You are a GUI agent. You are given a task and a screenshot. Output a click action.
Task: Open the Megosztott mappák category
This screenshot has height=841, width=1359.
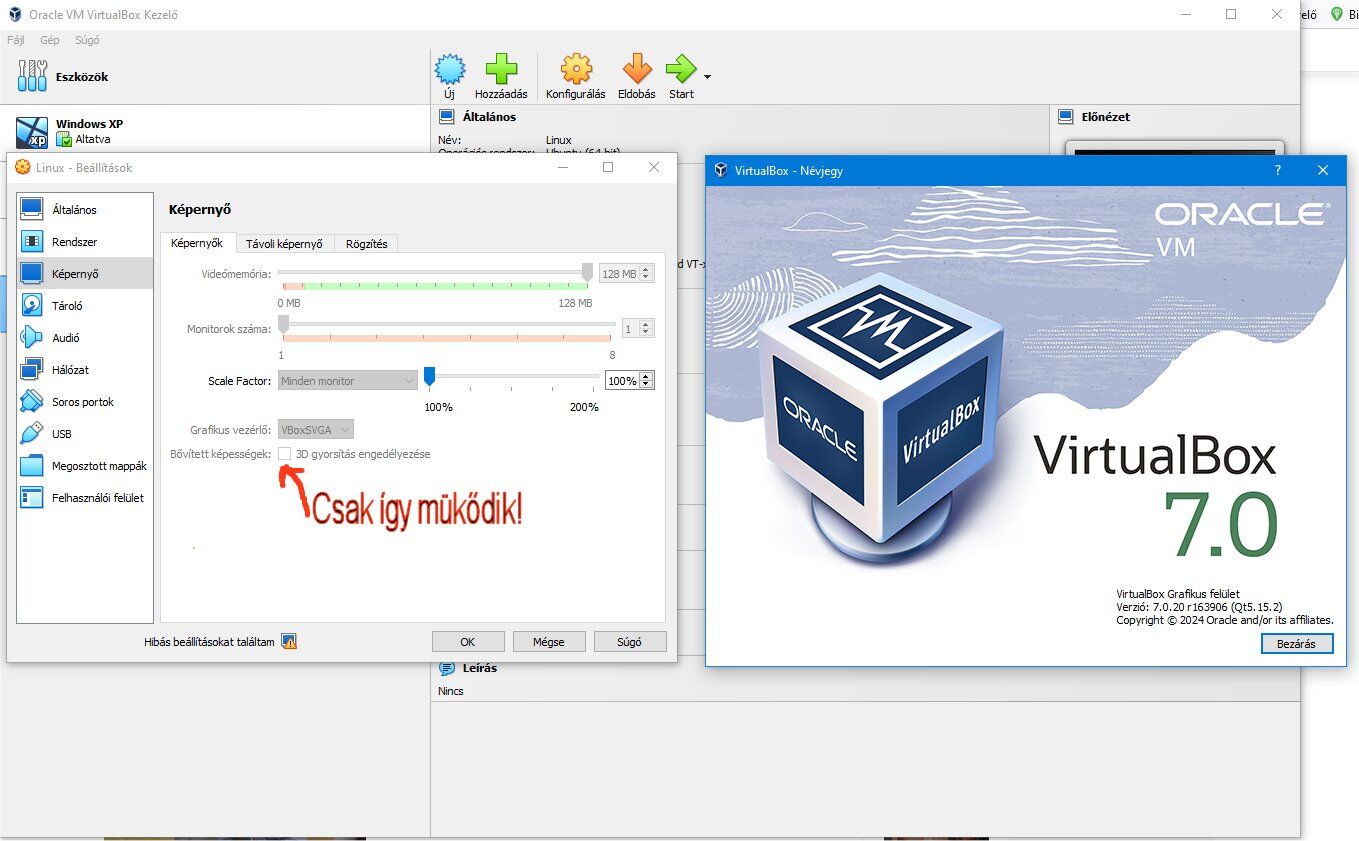[85, 466]
